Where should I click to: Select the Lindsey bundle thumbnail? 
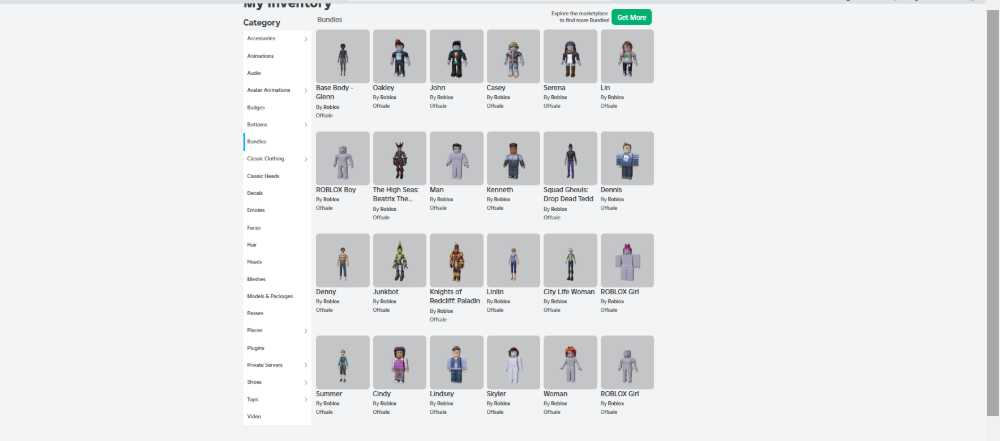tap(457, 363)
